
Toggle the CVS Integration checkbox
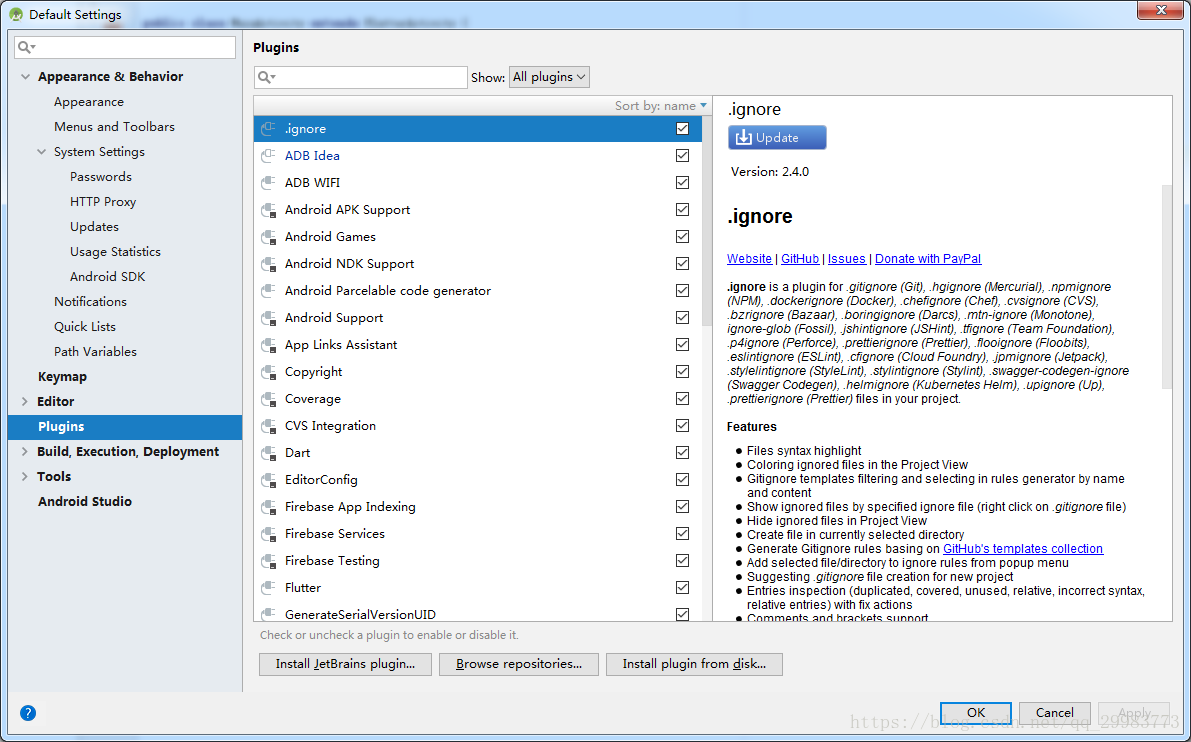(682, 425)
